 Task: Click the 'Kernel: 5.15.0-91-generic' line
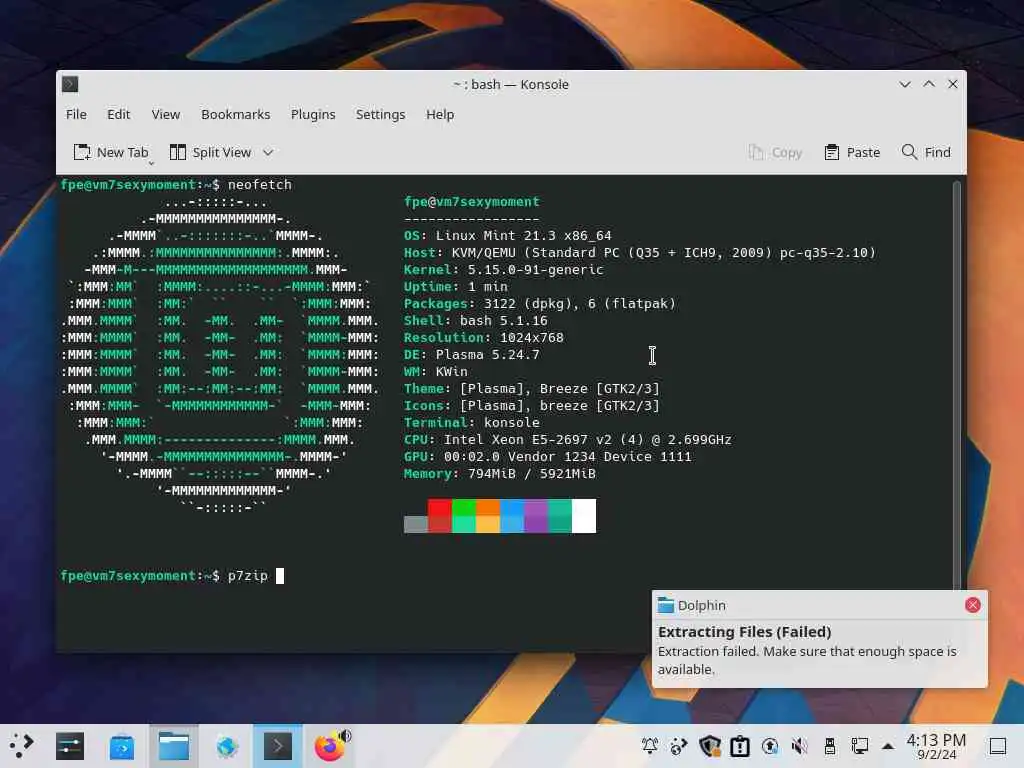coord(504,270)
